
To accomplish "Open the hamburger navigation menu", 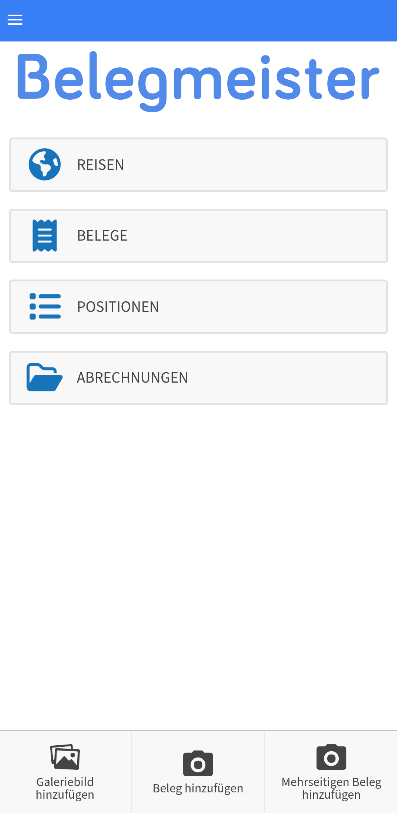I will tap(15, 20).
